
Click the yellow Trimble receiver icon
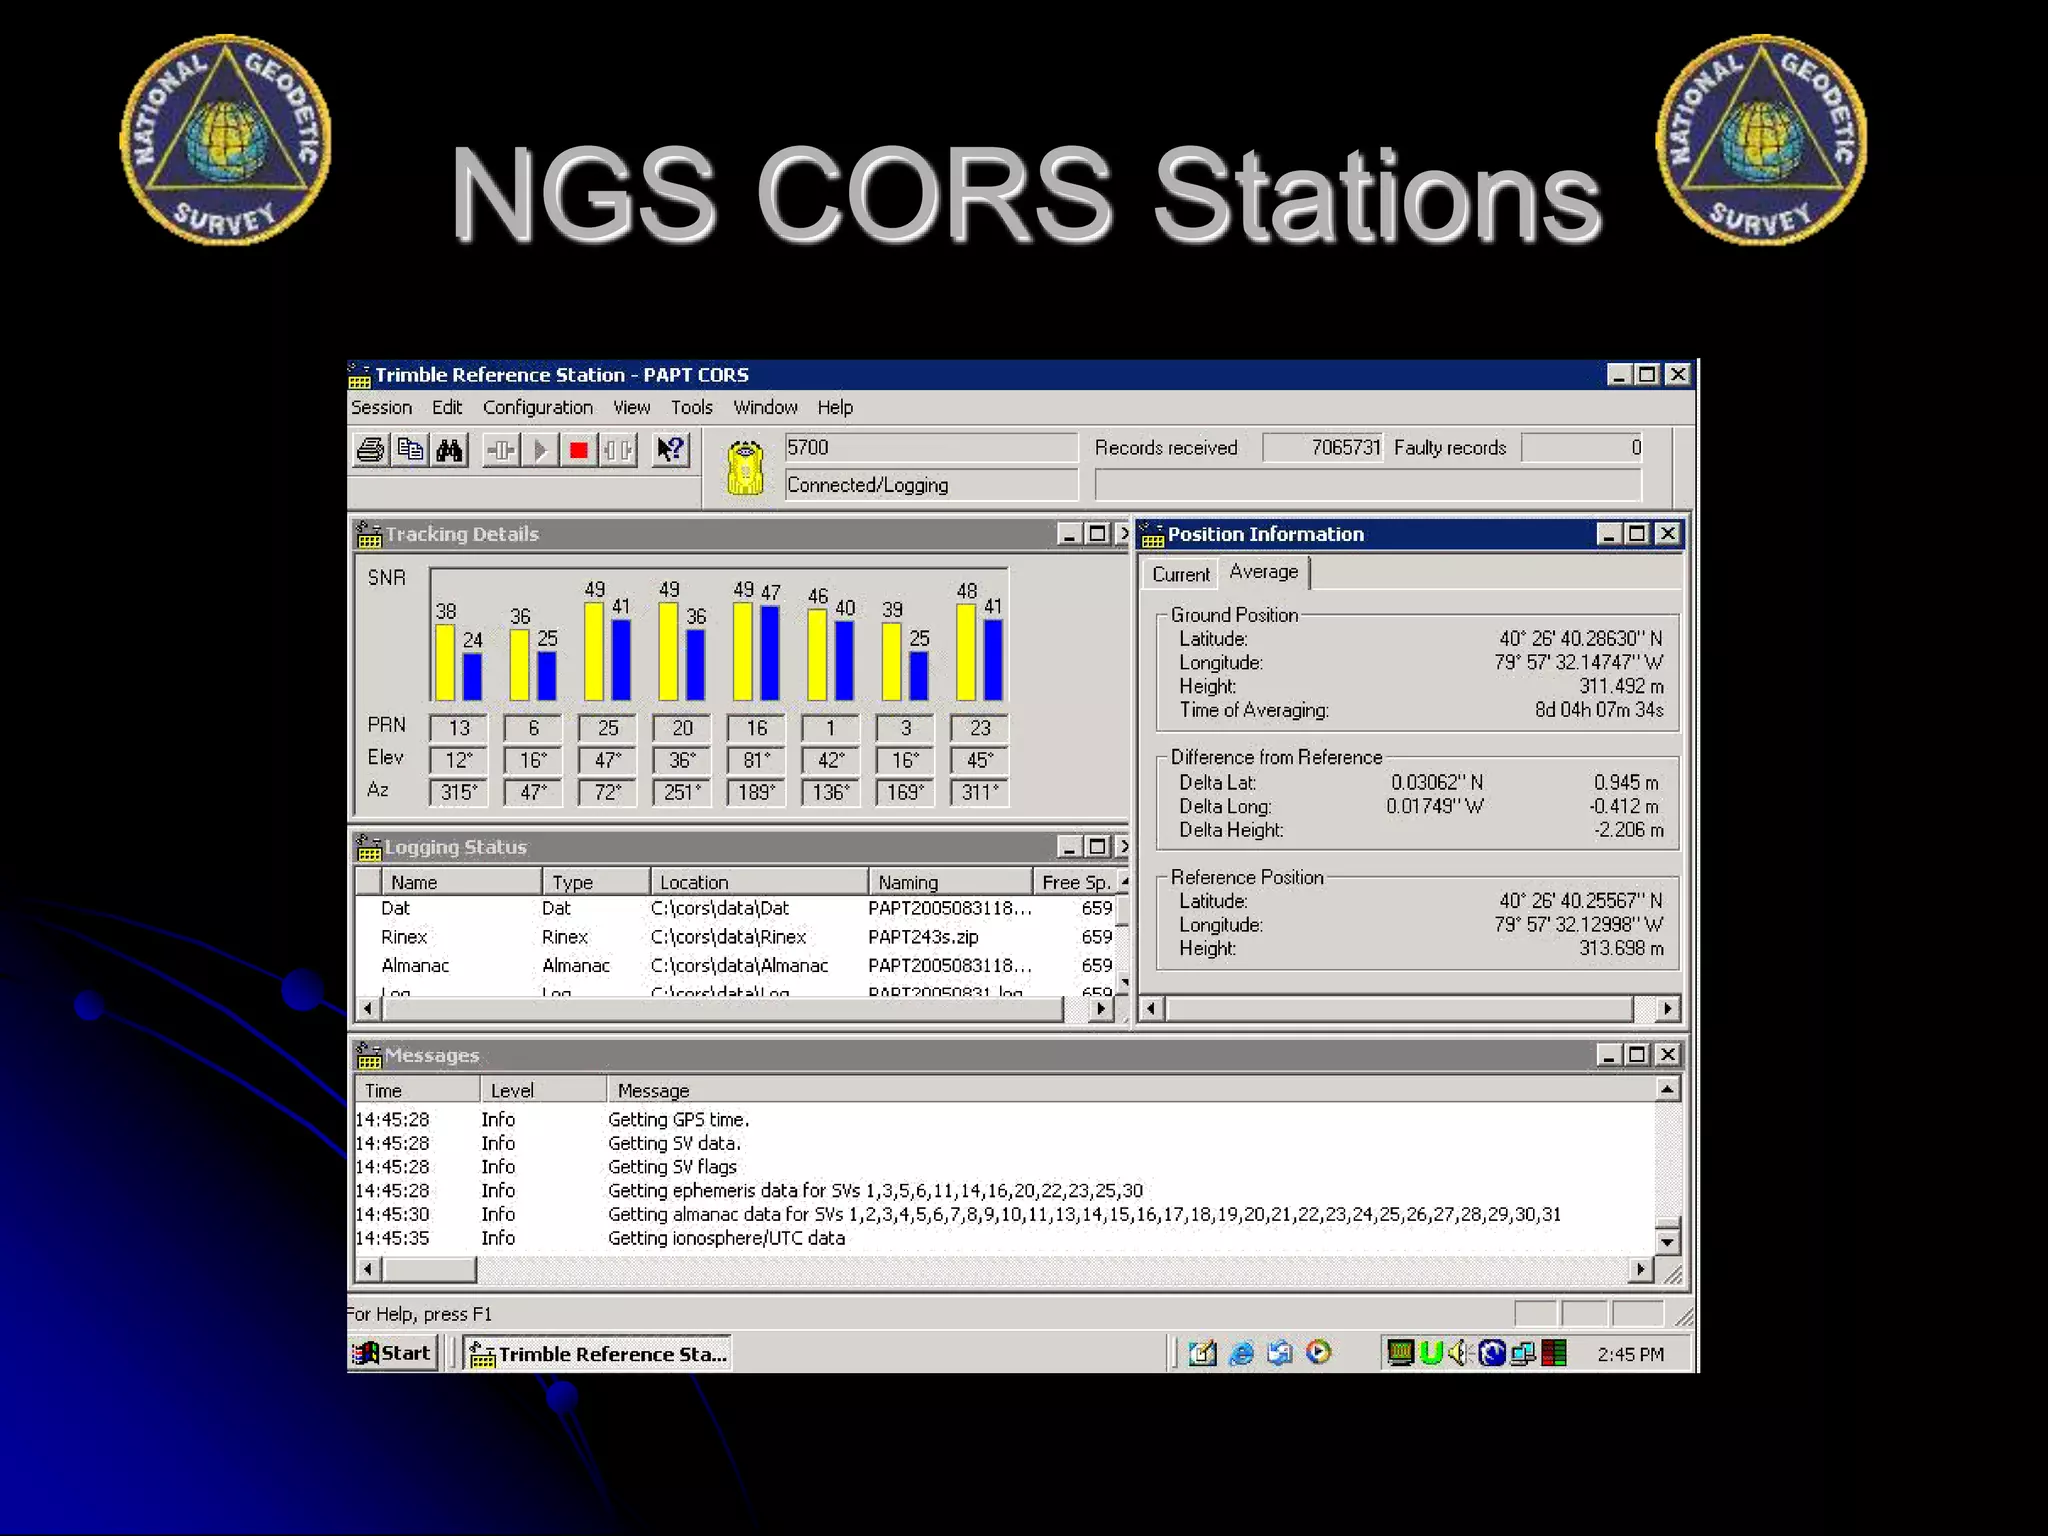coord(745,467)
